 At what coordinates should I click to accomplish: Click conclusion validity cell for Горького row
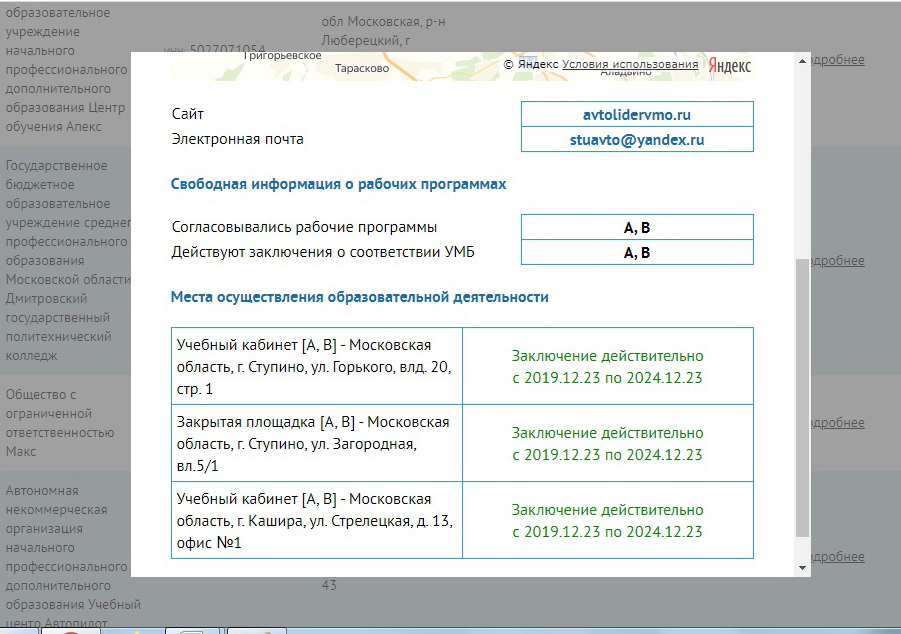607,366
